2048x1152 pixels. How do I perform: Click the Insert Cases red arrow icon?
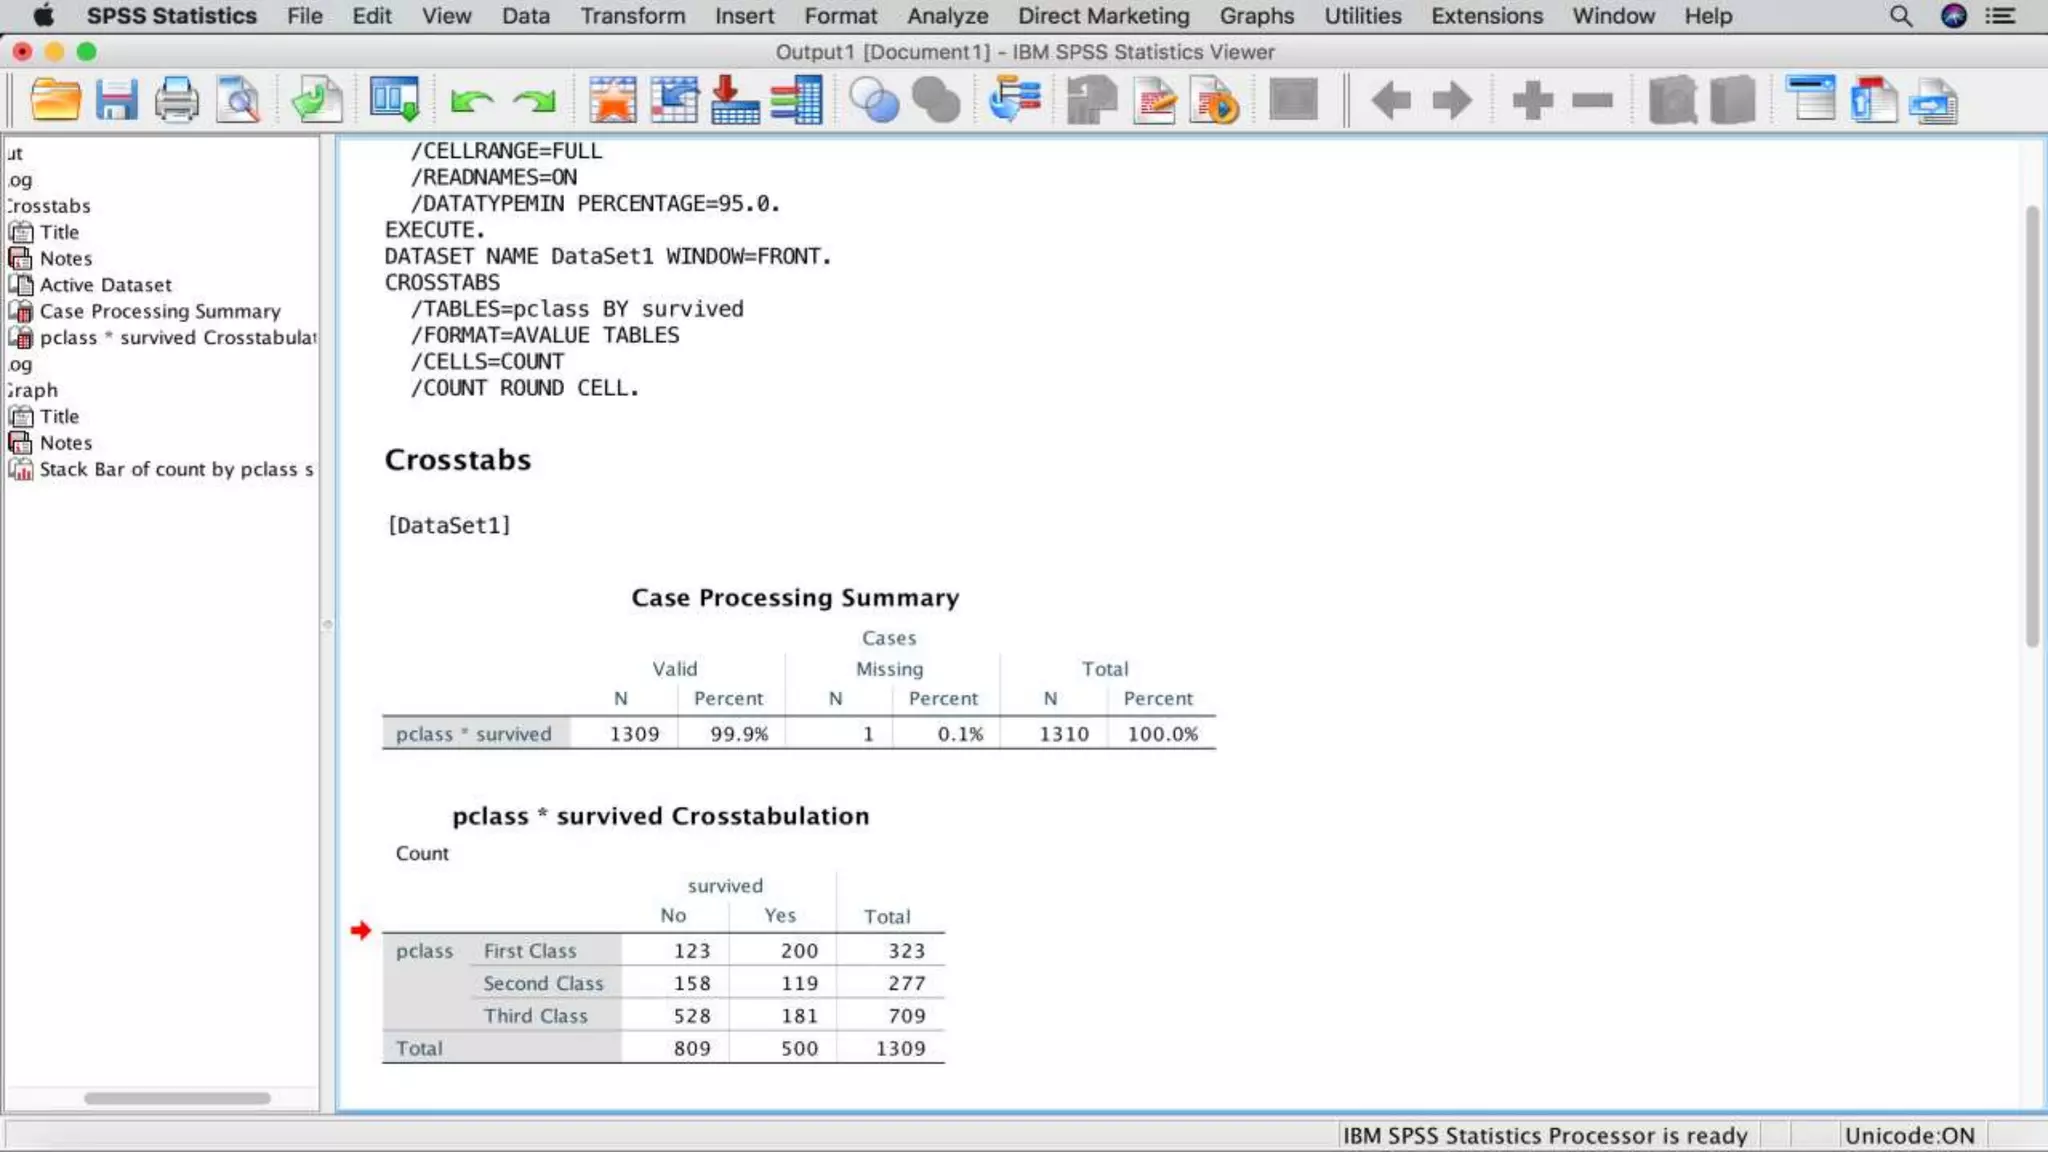point(735,100)
